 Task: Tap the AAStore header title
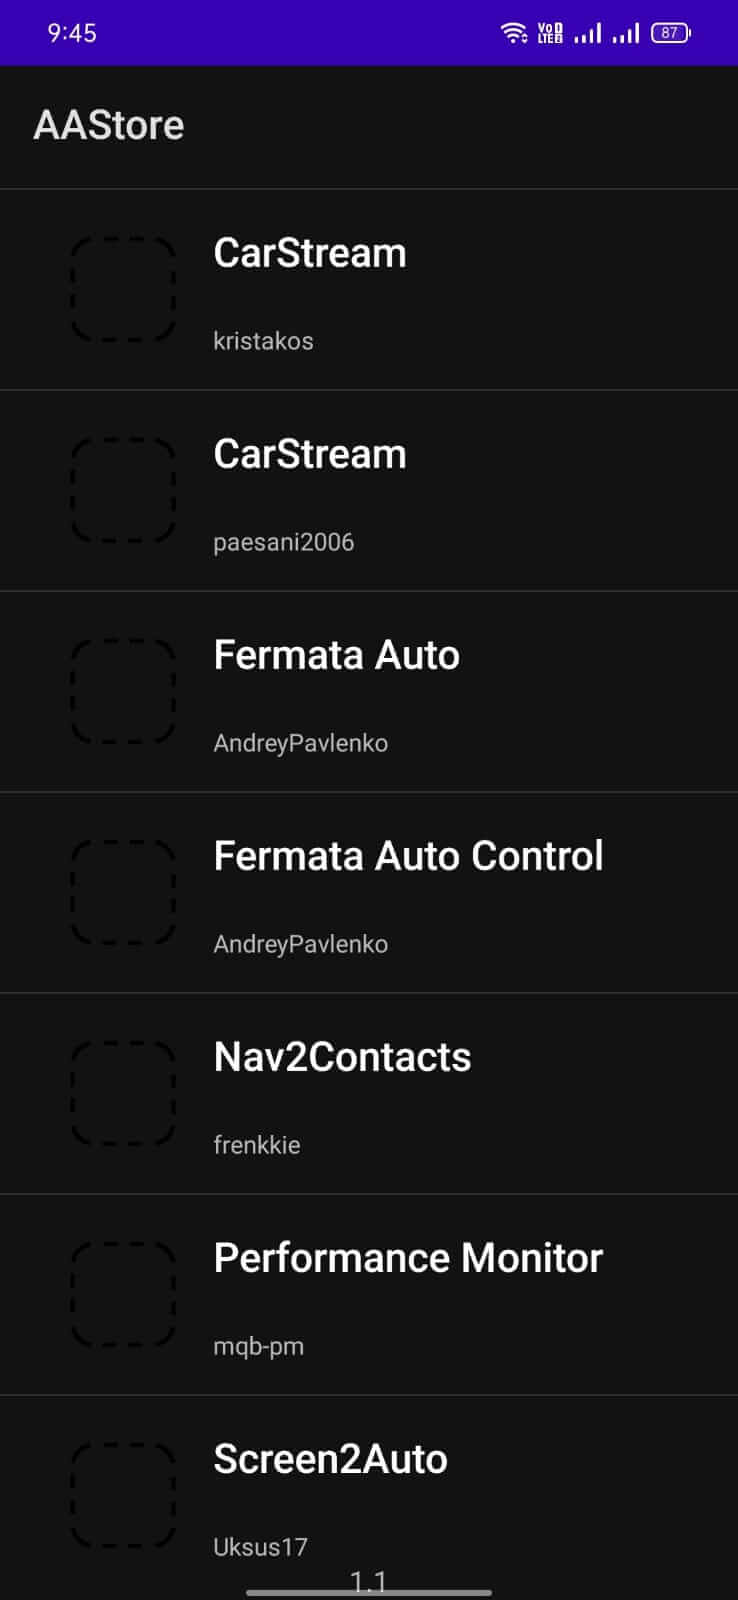(x=109, y=125)
